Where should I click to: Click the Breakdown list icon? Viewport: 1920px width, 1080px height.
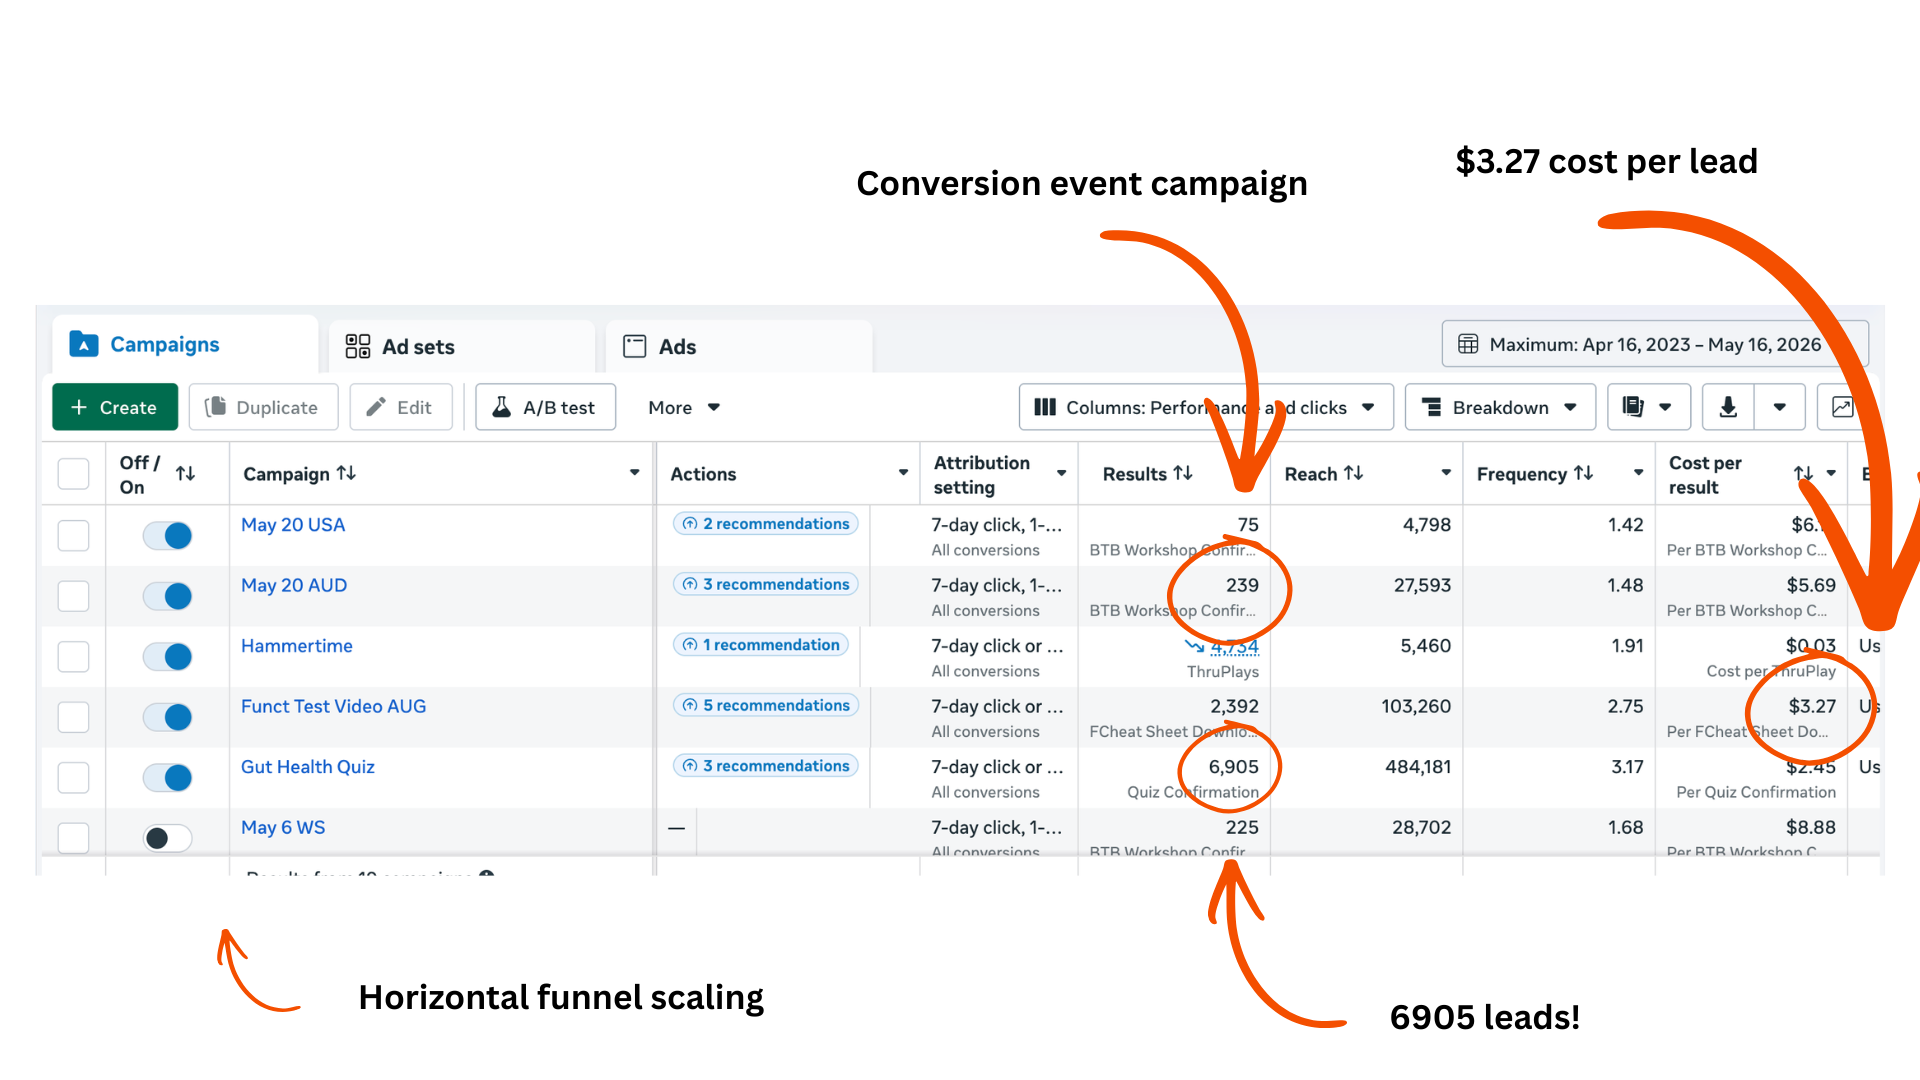pyautogui.click(x=1431, y=407)
